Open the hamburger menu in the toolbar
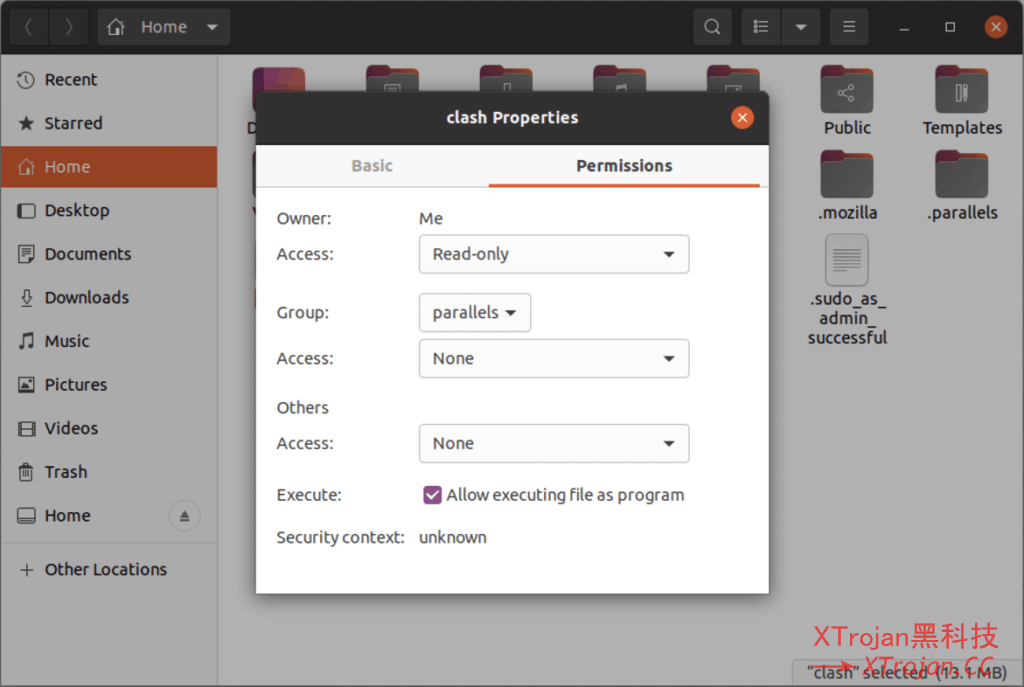 [849, 26]
